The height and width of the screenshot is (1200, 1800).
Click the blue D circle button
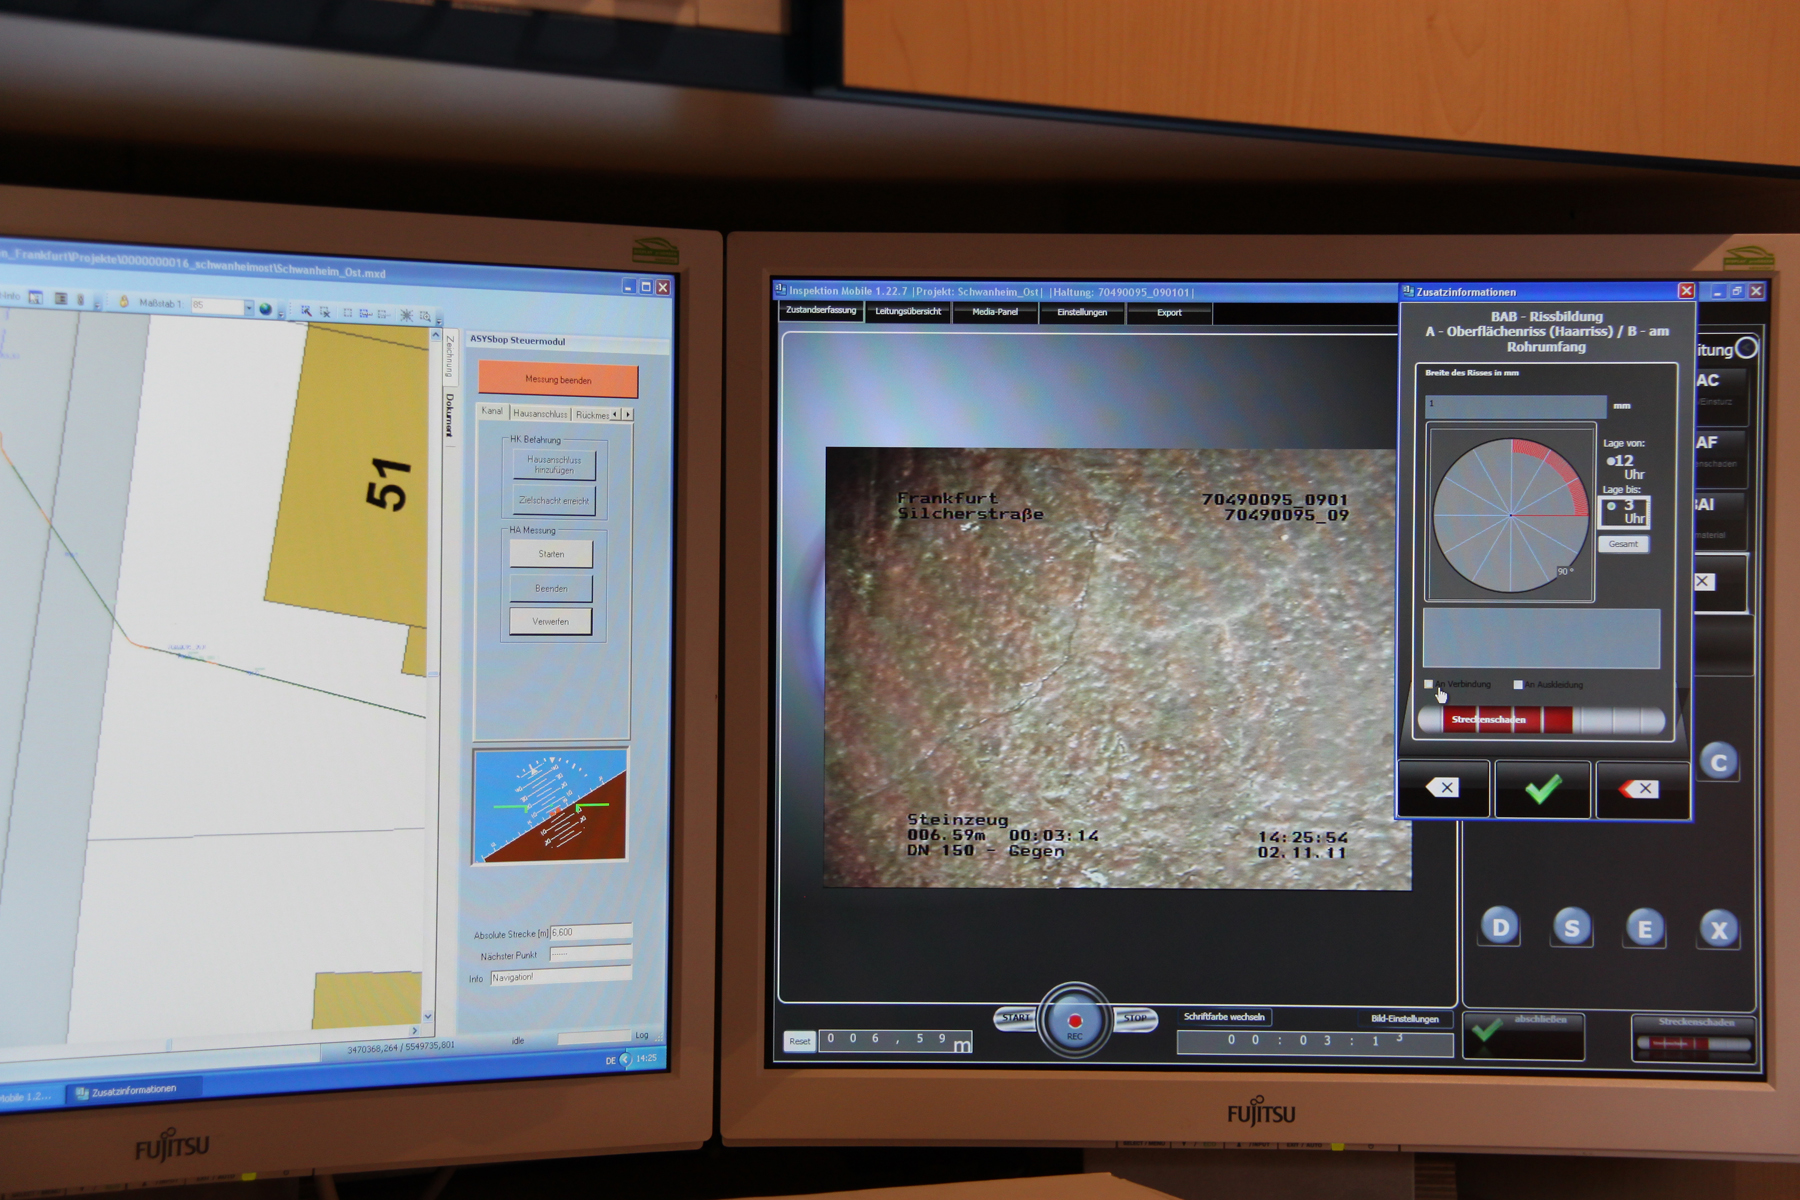pyautogui.click(x=1500, y=926)
